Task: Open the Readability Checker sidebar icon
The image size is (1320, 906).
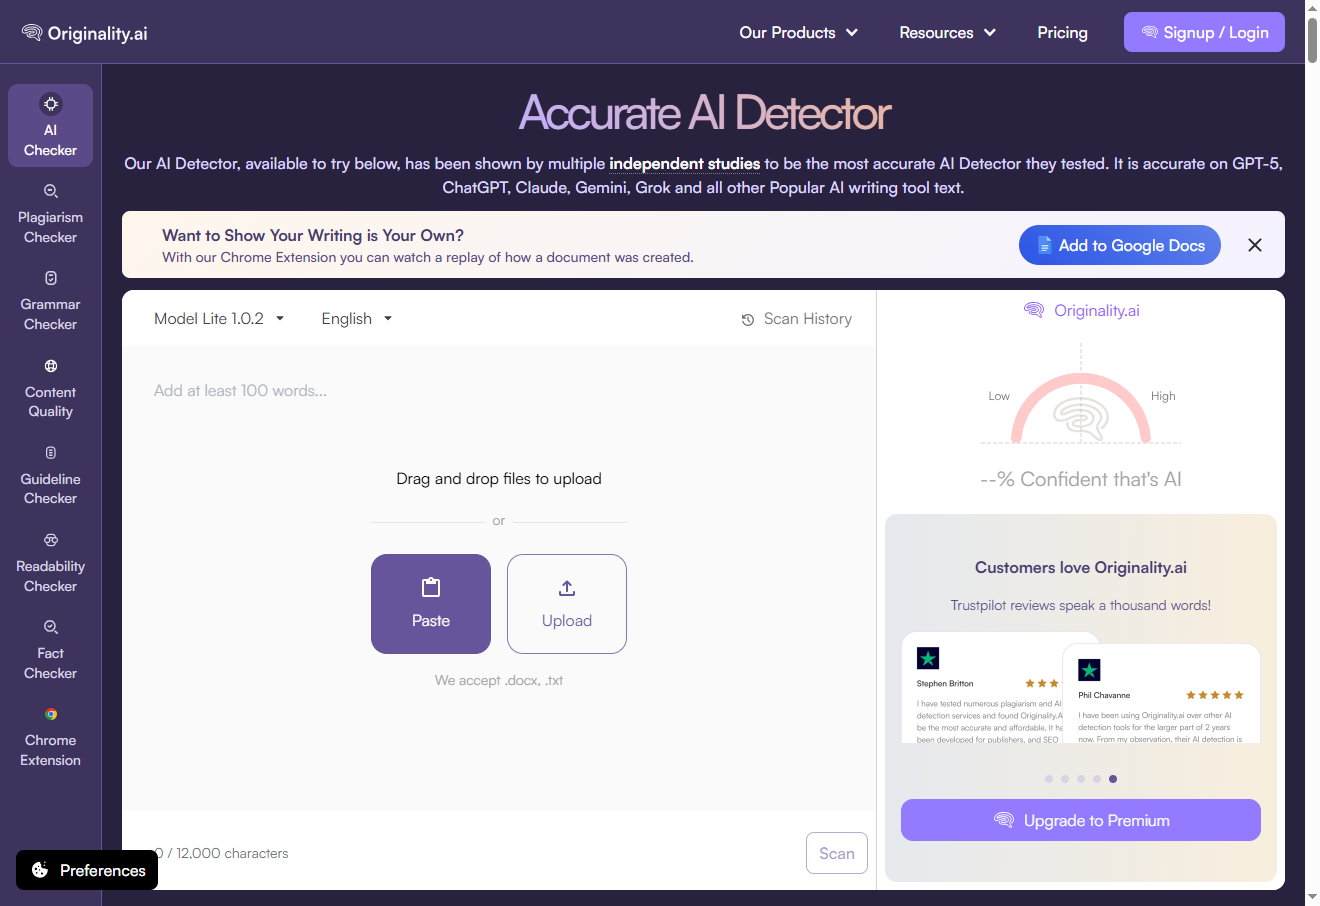Action: (x=50, y=540)
